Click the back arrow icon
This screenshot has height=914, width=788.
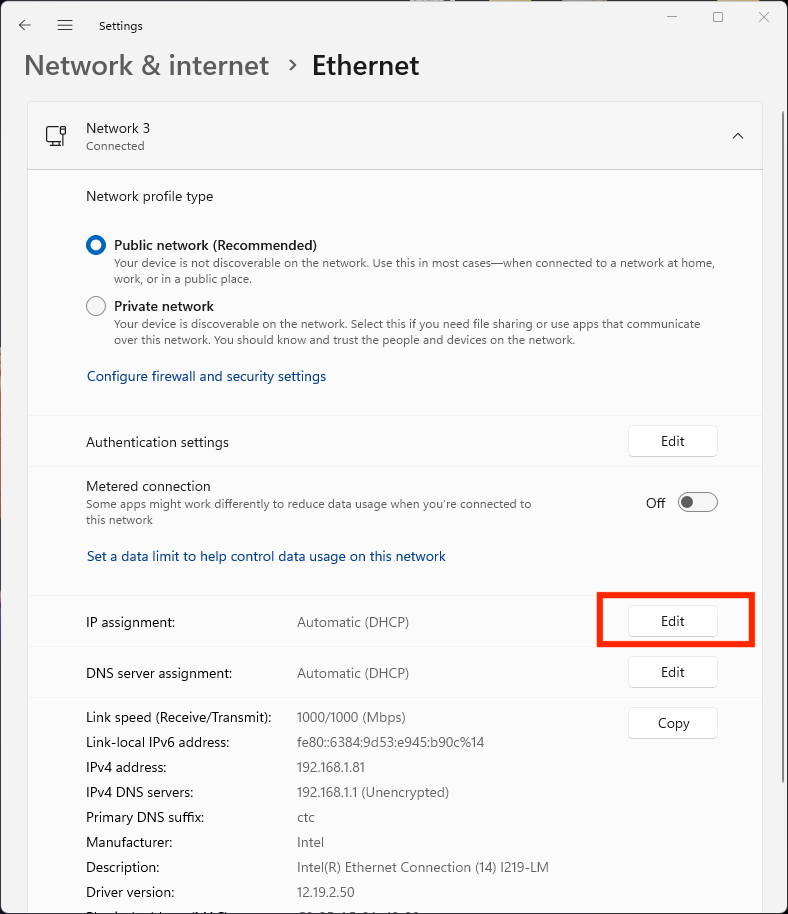25,25
